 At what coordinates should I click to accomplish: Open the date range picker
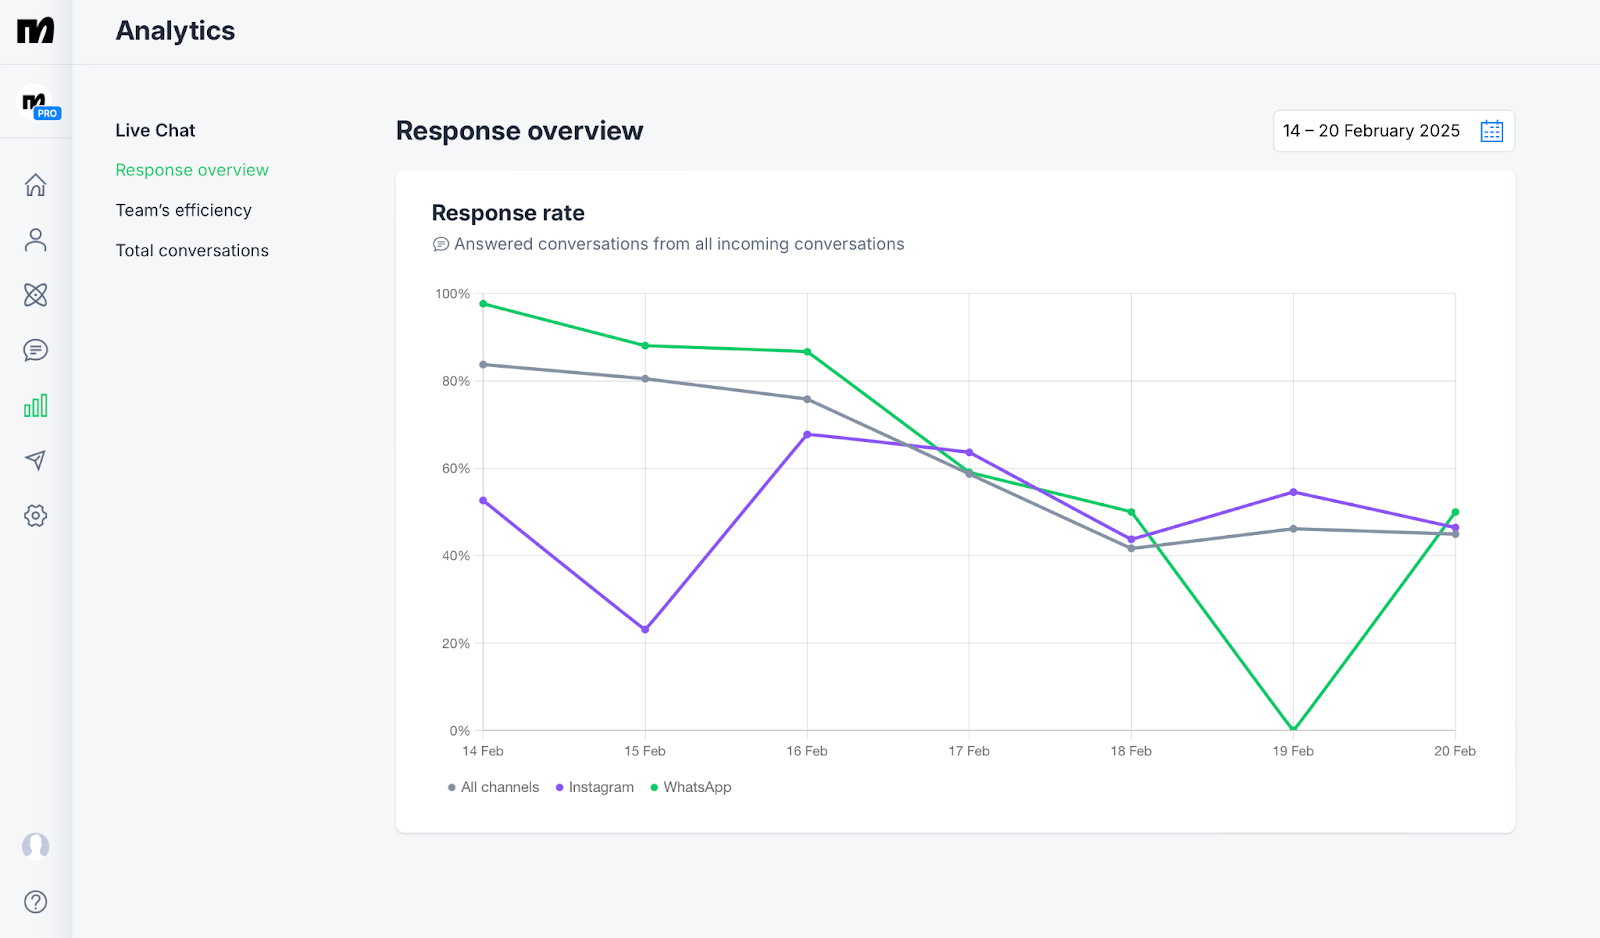pyautogui.click(x=1372, y=131)
